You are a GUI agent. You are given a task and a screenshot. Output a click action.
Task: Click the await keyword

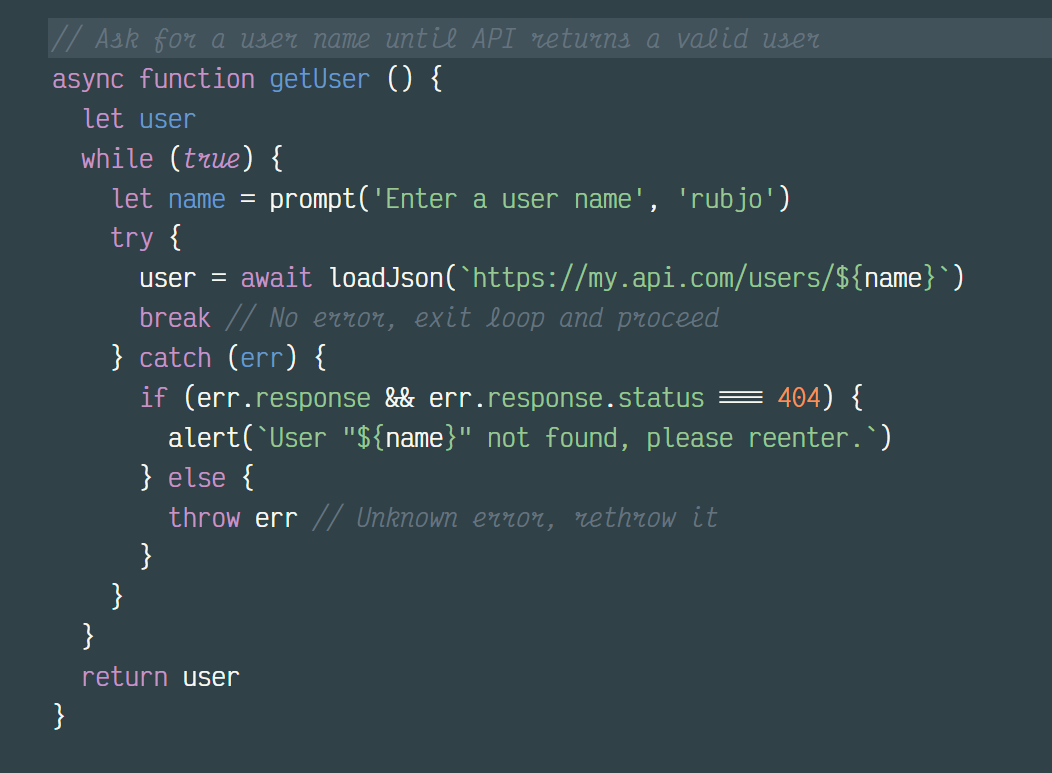pyautogui.click(x=276, y=278)
